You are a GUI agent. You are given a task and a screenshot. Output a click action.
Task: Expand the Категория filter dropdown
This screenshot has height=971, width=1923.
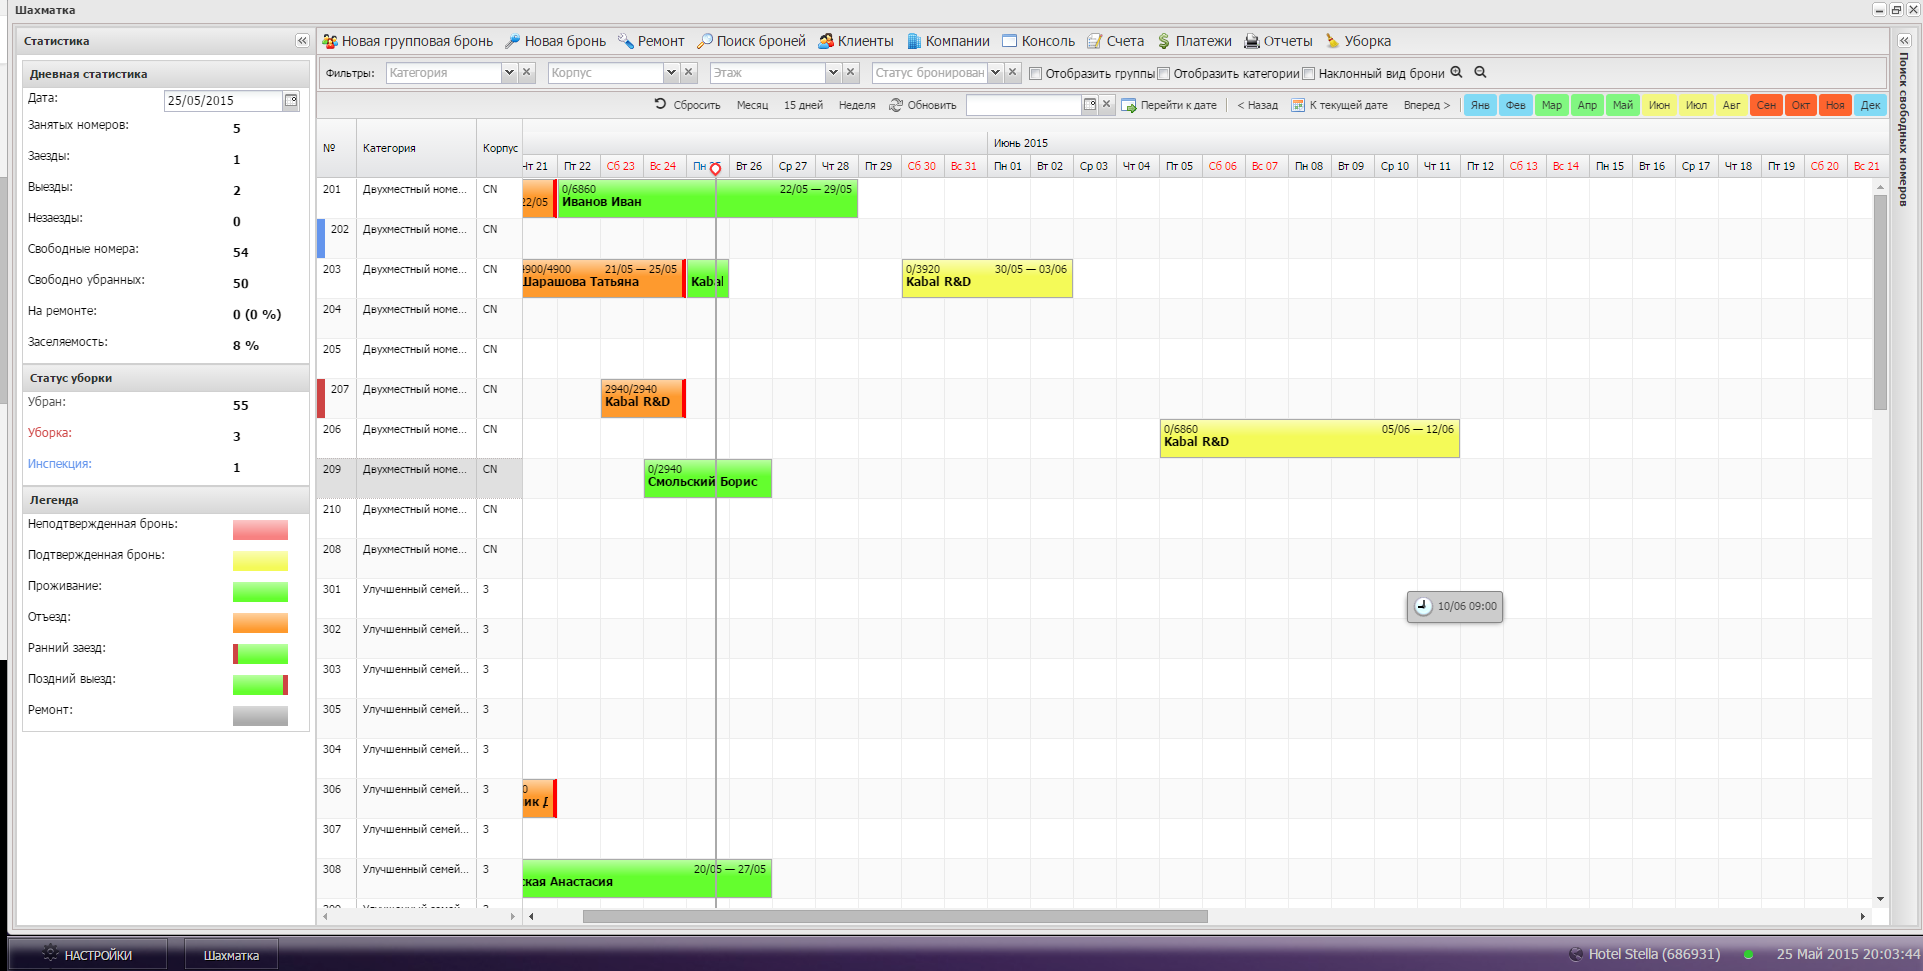click(509, 73)
